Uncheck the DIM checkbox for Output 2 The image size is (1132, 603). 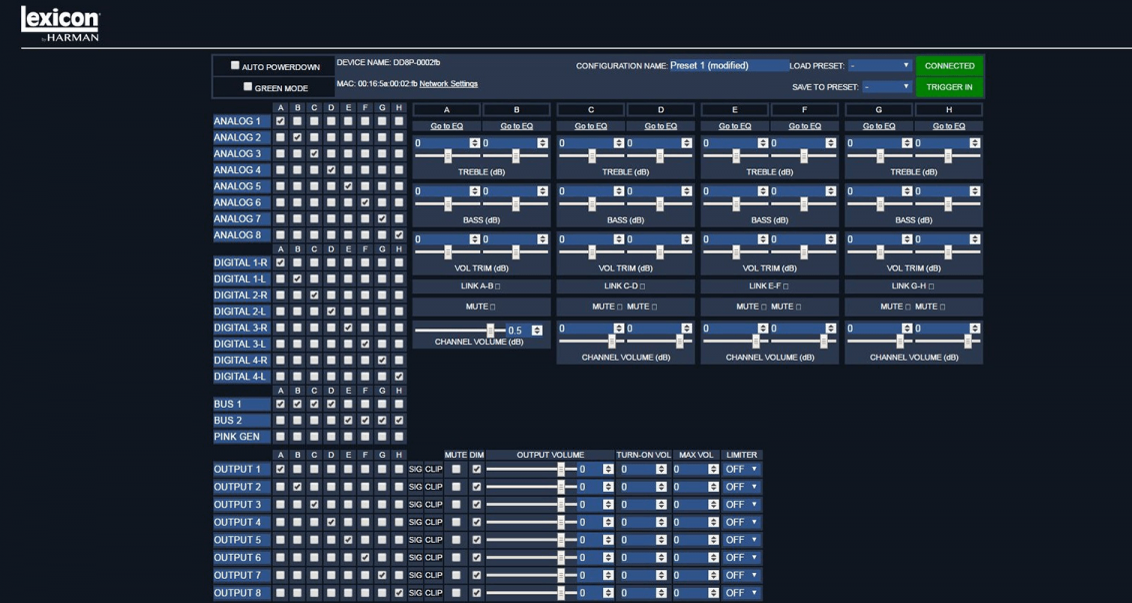(476, 487)
